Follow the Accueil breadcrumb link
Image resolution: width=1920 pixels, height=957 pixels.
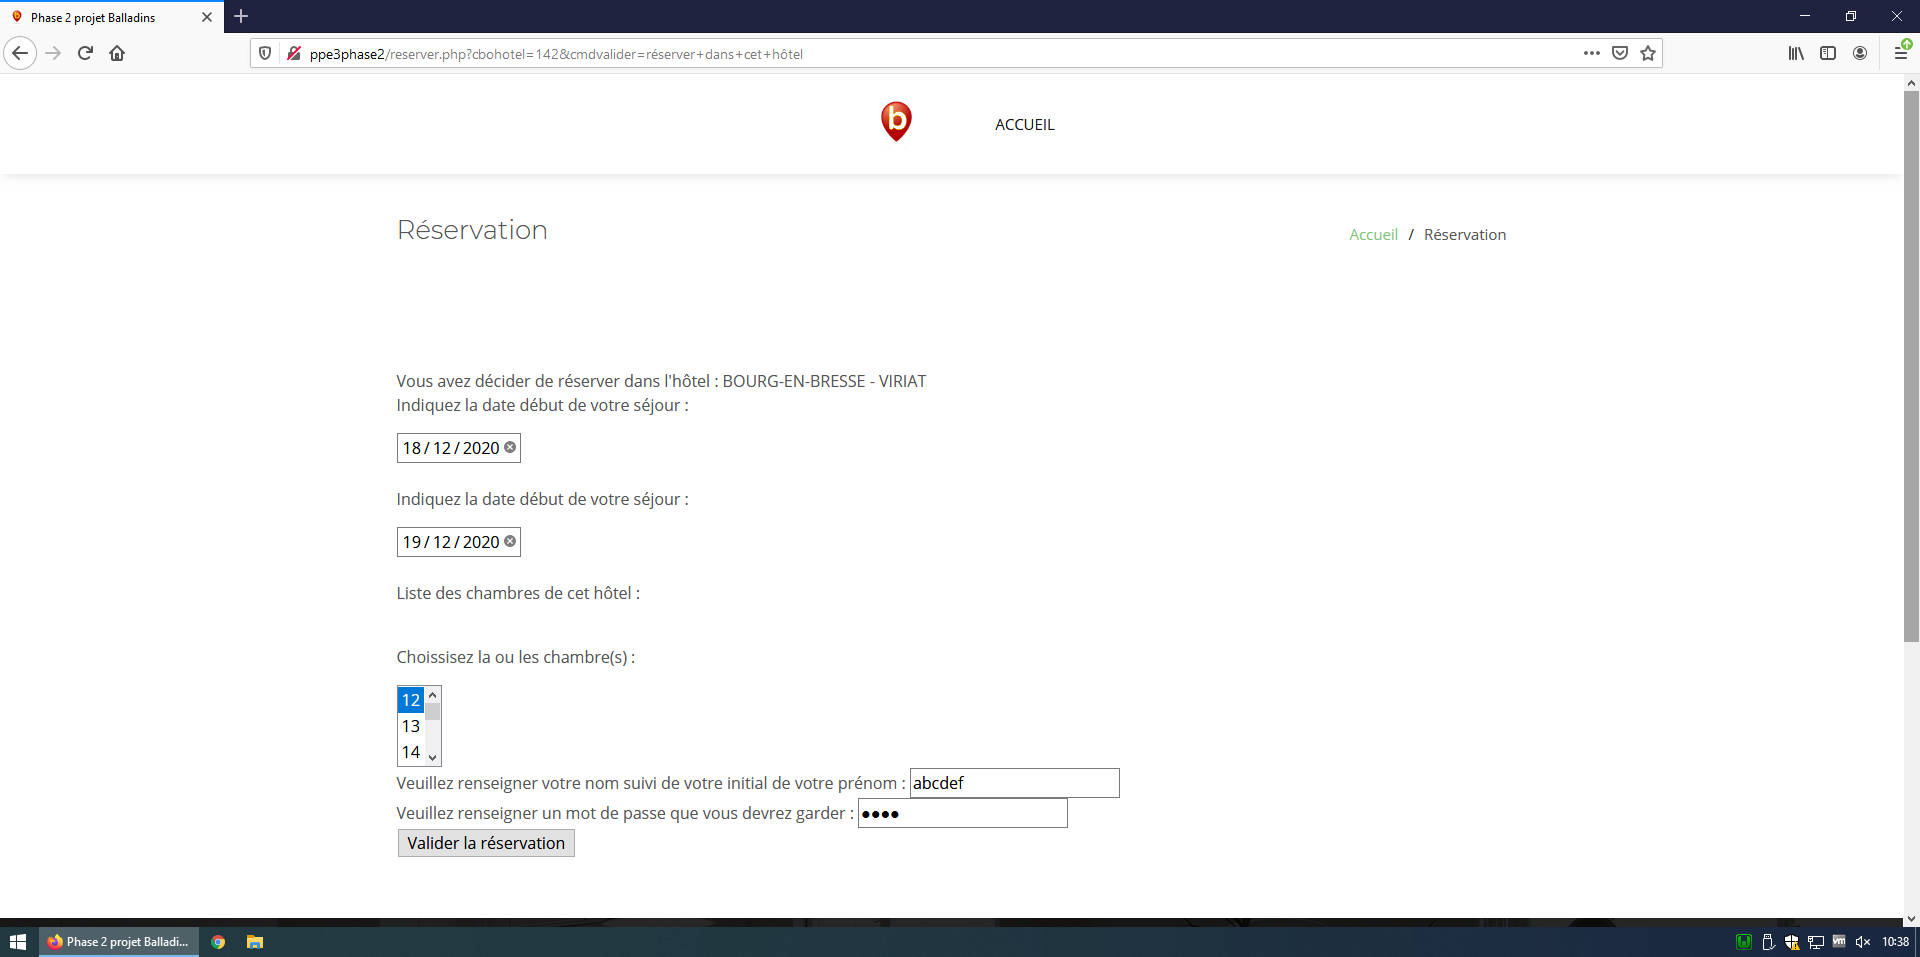point(1373,235)
